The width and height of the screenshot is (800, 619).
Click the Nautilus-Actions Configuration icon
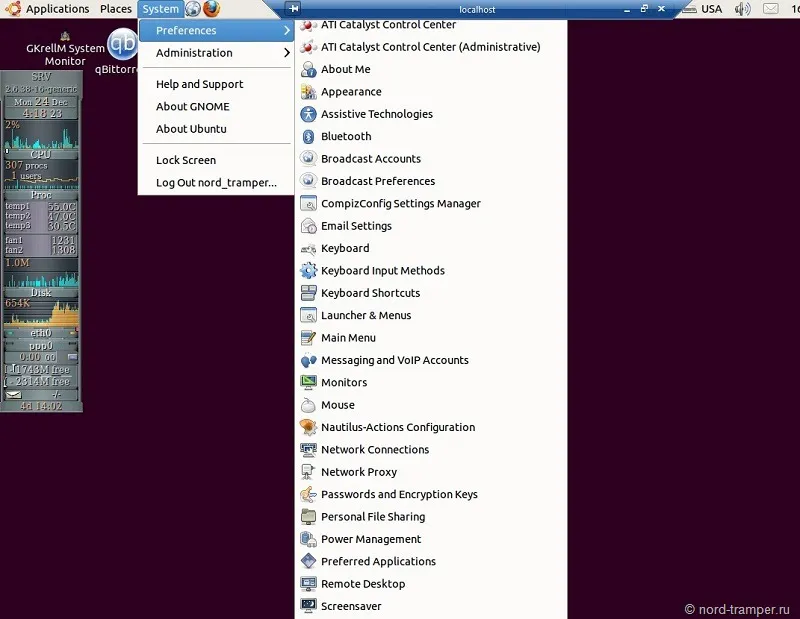pos(308,427)
